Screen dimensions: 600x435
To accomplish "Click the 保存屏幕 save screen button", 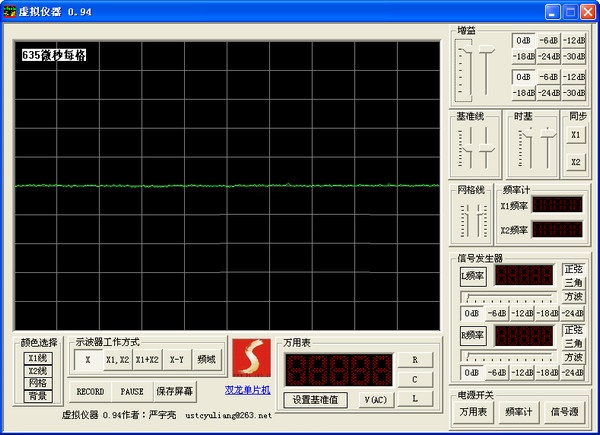I will click(x=175, y=391).
